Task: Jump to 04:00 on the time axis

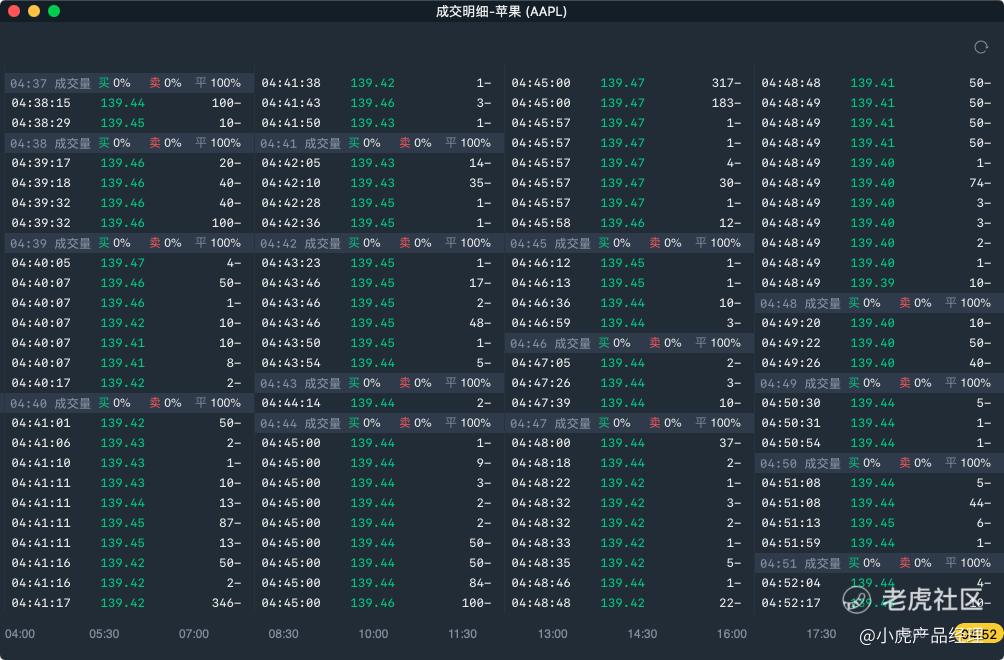Action: (x=20, y=634)
